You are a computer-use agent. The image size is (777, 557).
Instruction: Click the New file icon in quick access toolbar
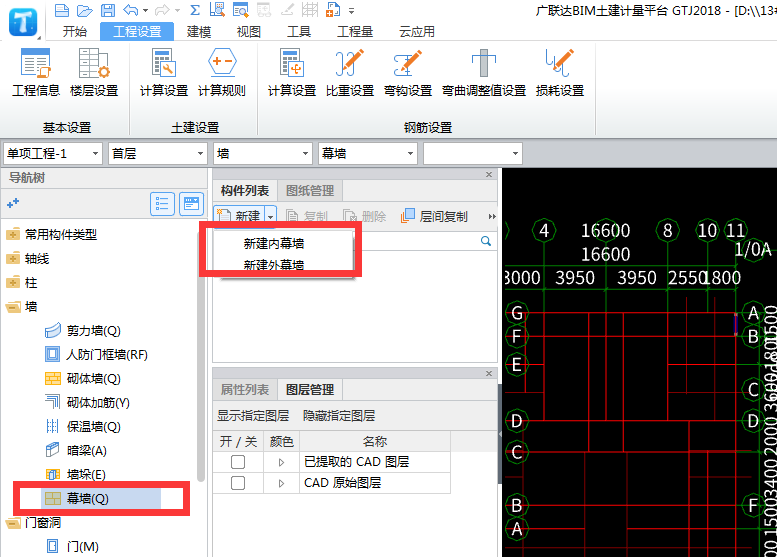[x=61, y=9]
